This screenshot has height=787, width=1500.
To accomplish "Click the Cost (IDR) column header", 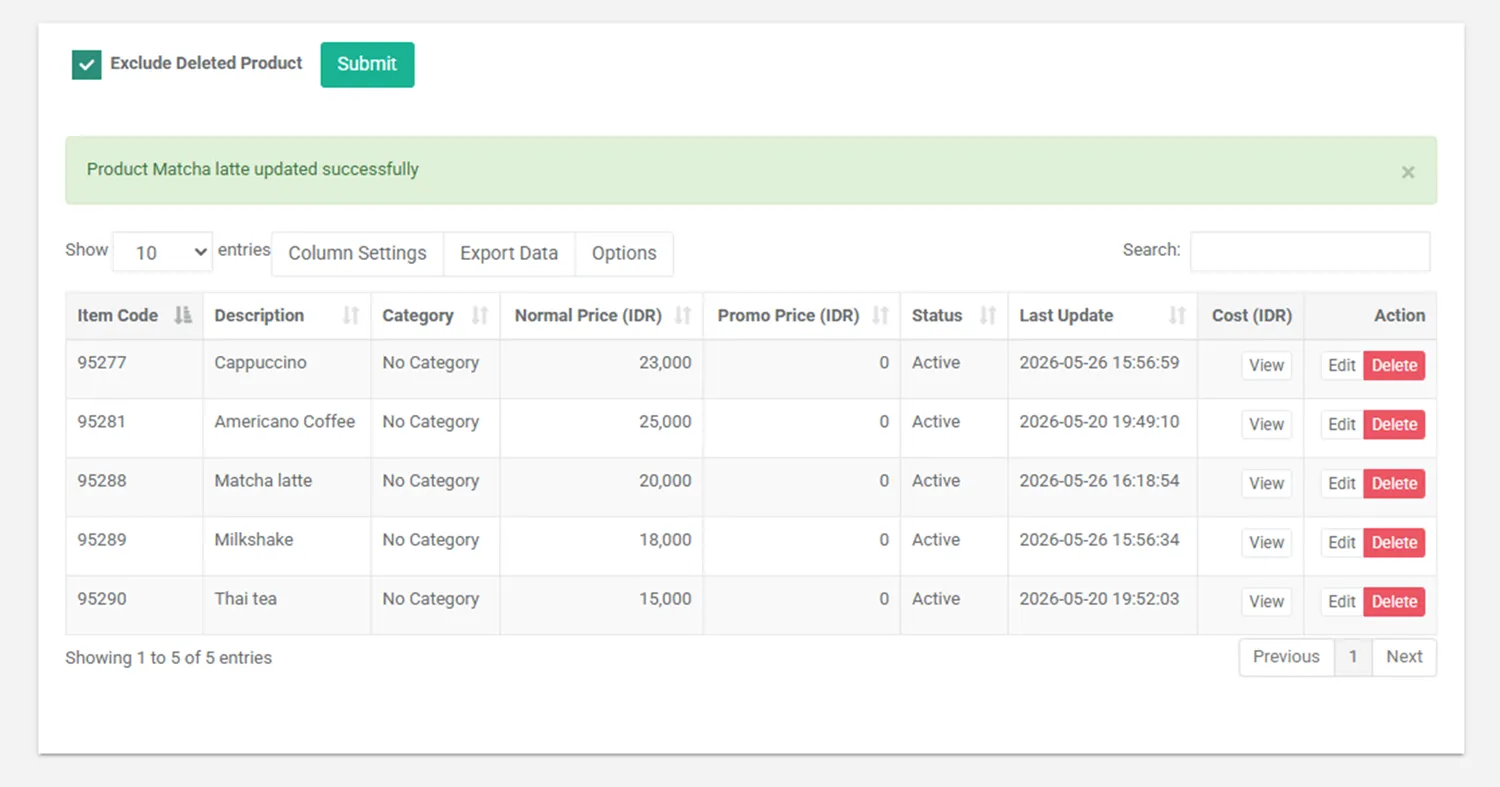I will pos(1251,316).
